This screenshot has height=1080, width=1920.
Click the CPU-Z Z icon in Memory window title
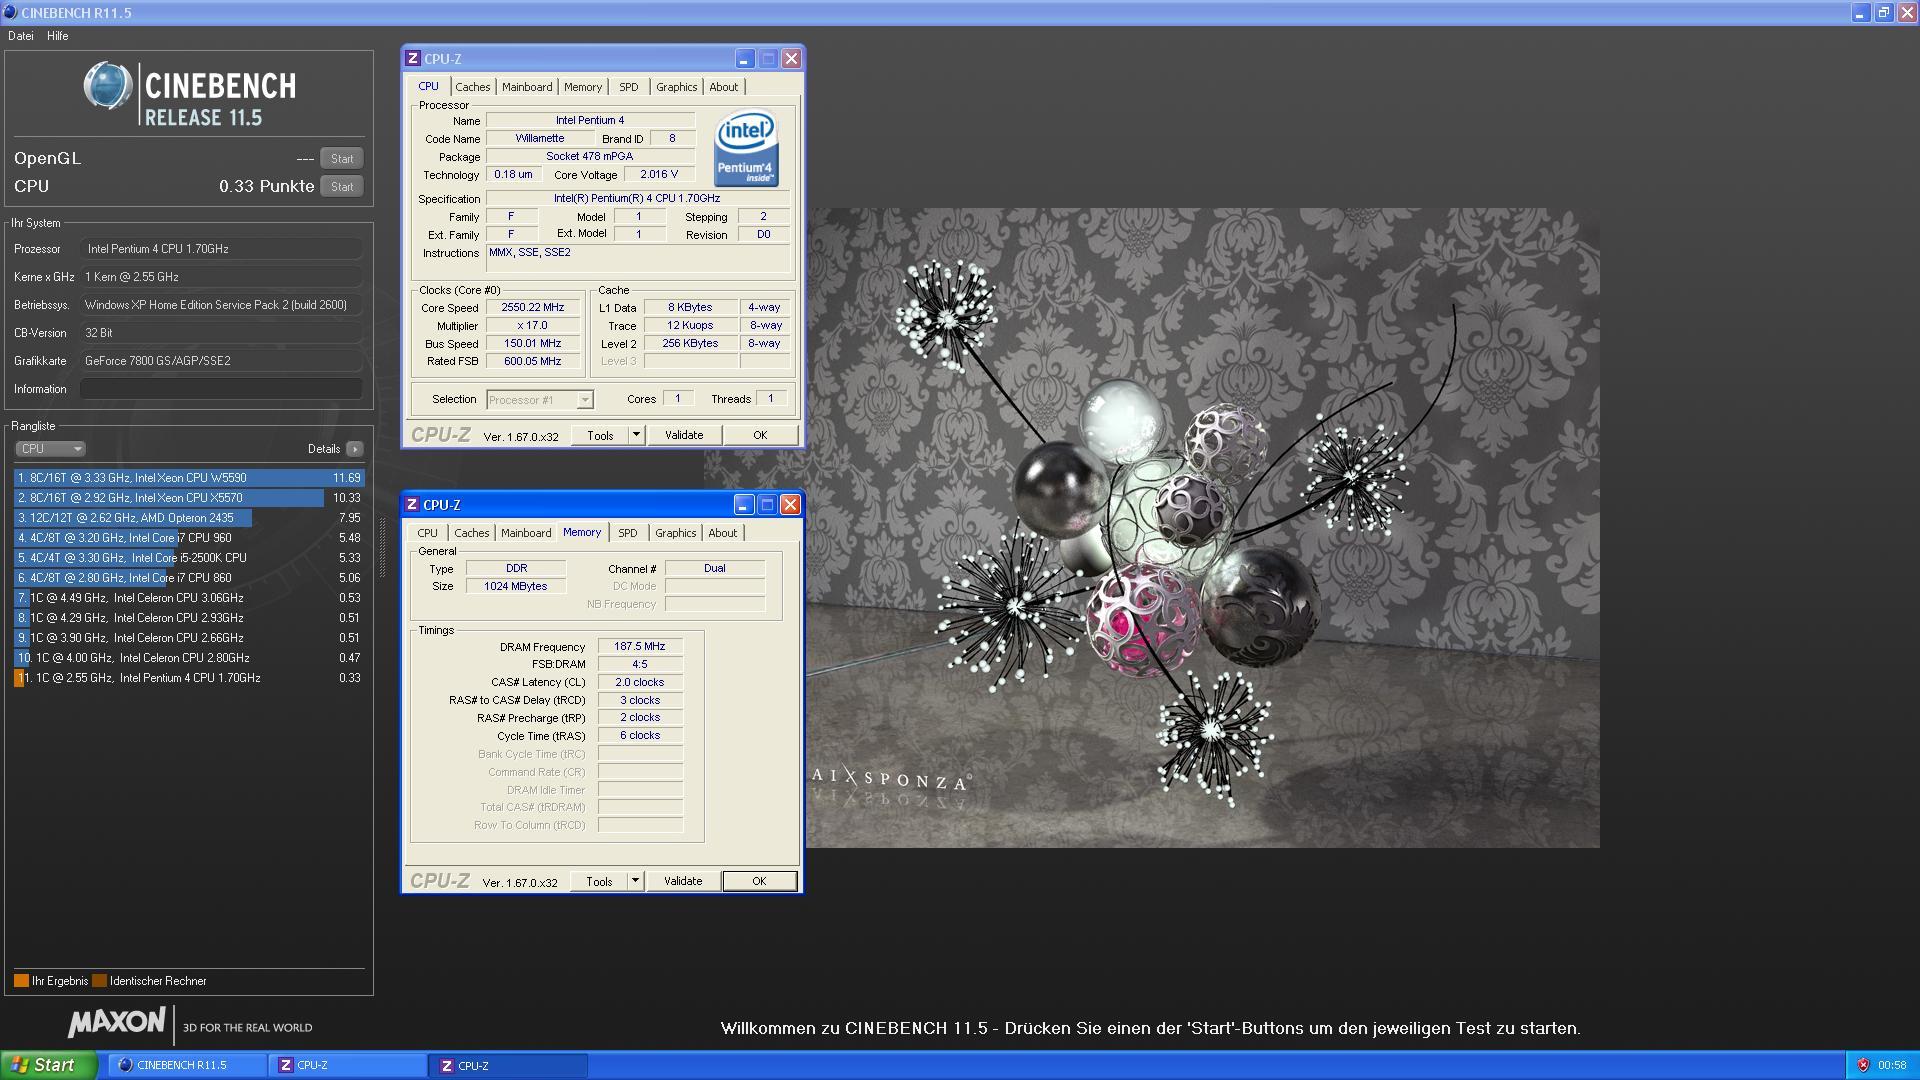point(412,505)
